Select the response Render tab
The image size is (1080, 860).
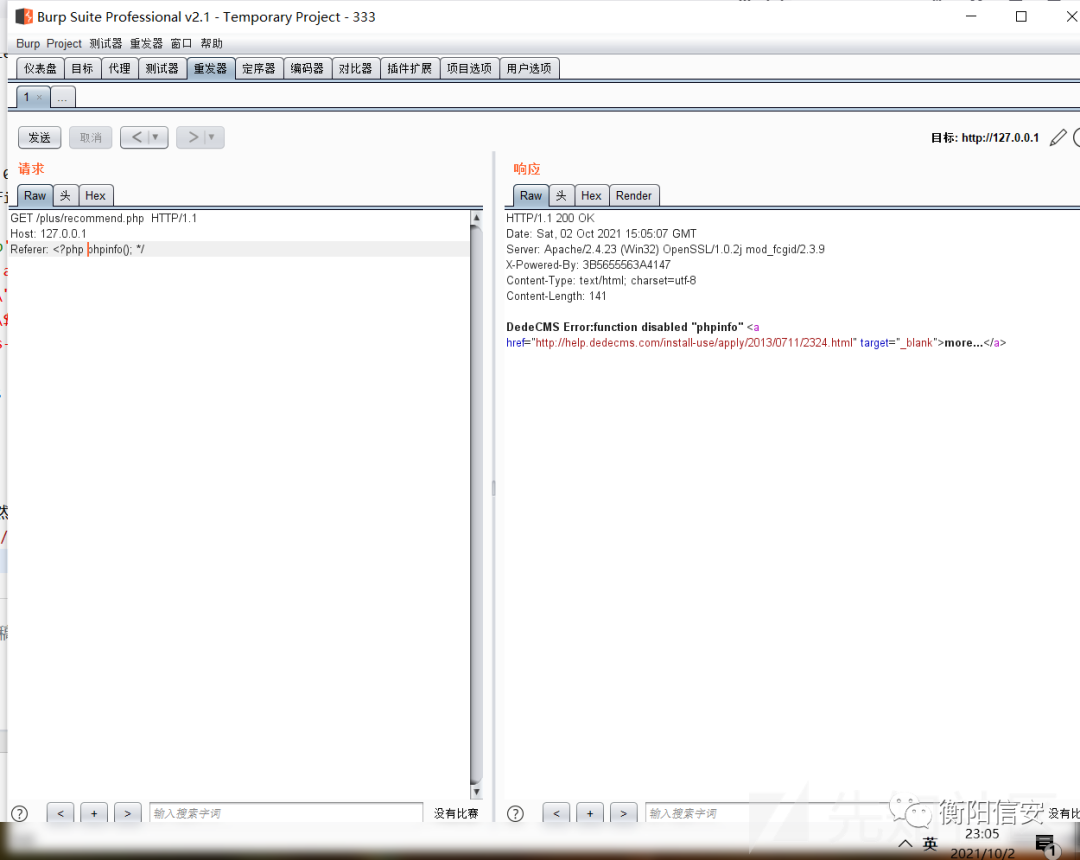click(x=634, y=196)
